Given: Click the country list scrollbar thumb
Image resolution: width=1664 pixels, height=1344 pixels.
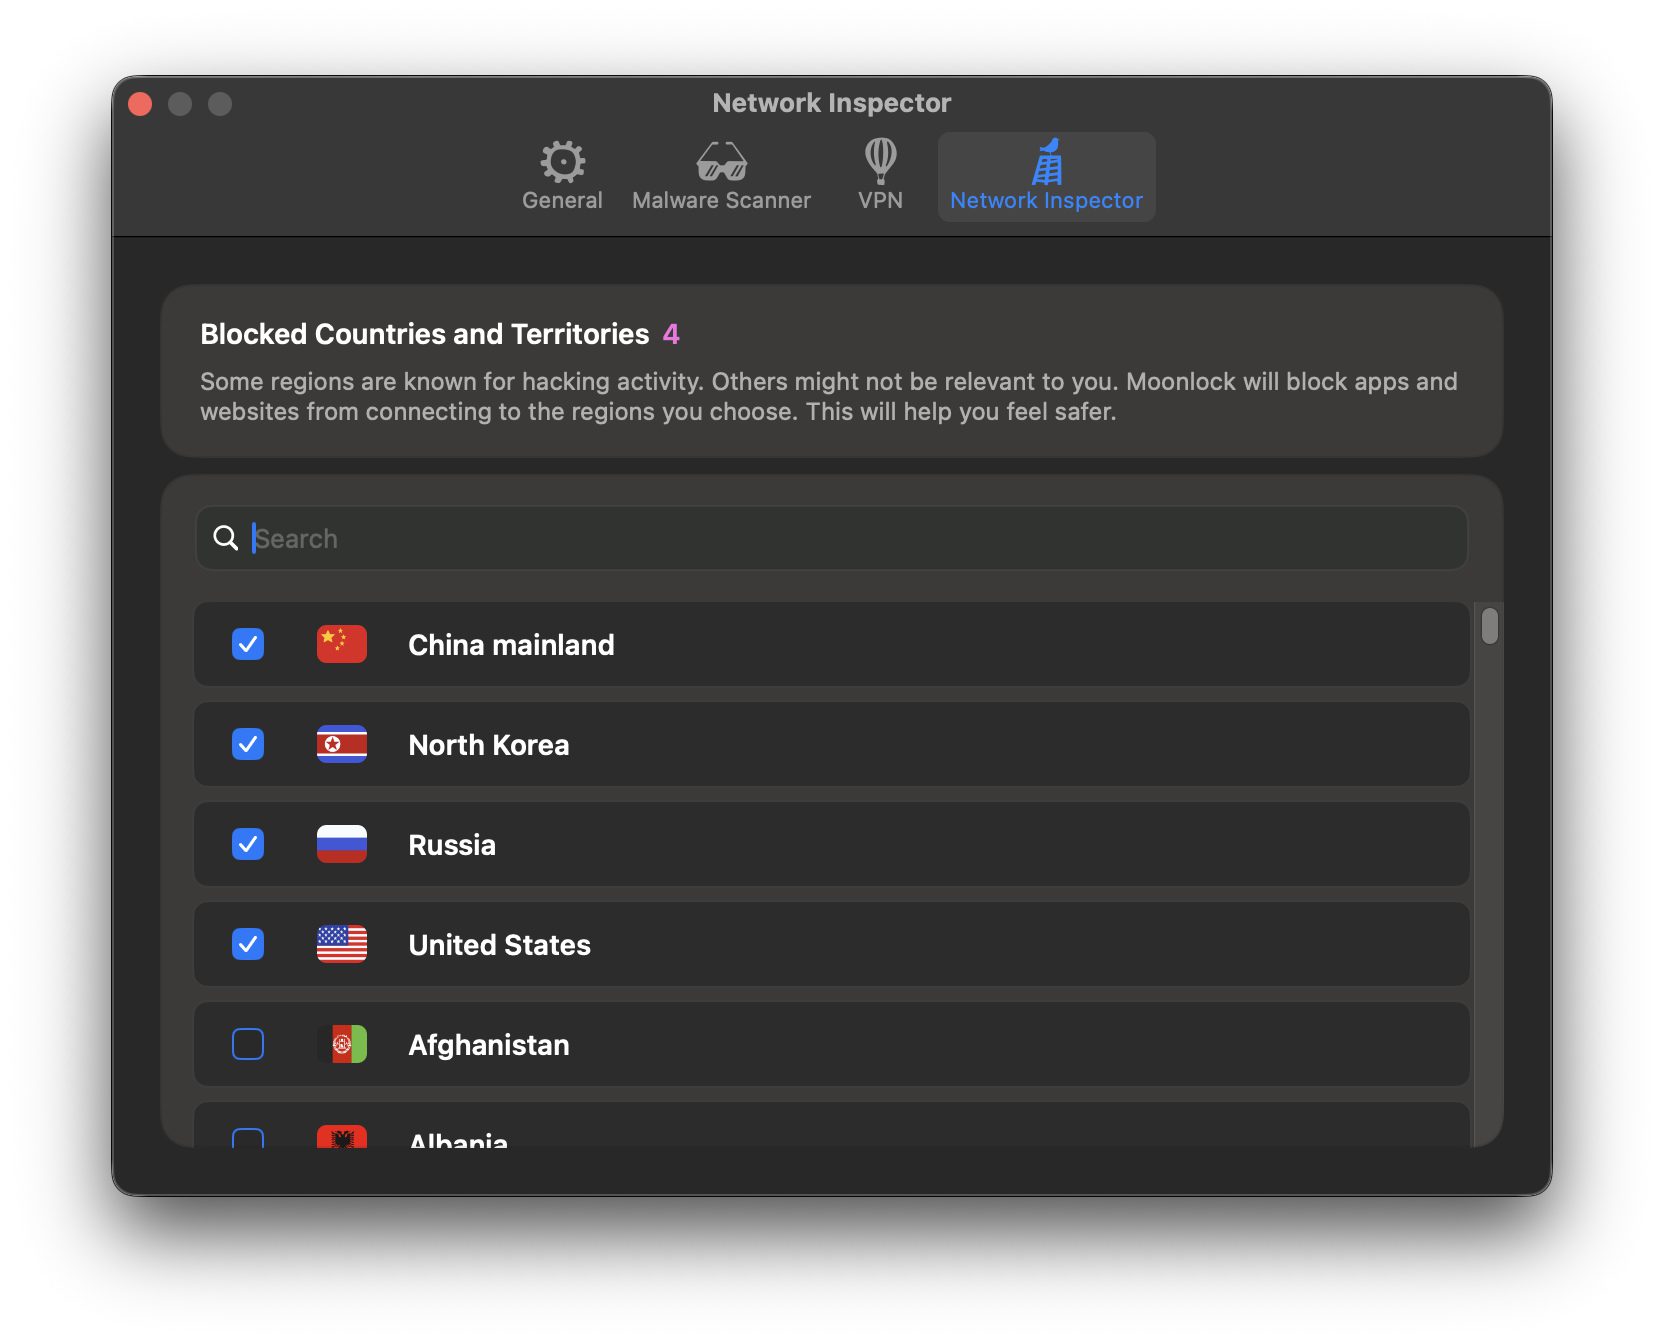Looking at the screenshot, I should coord(1490,627).
